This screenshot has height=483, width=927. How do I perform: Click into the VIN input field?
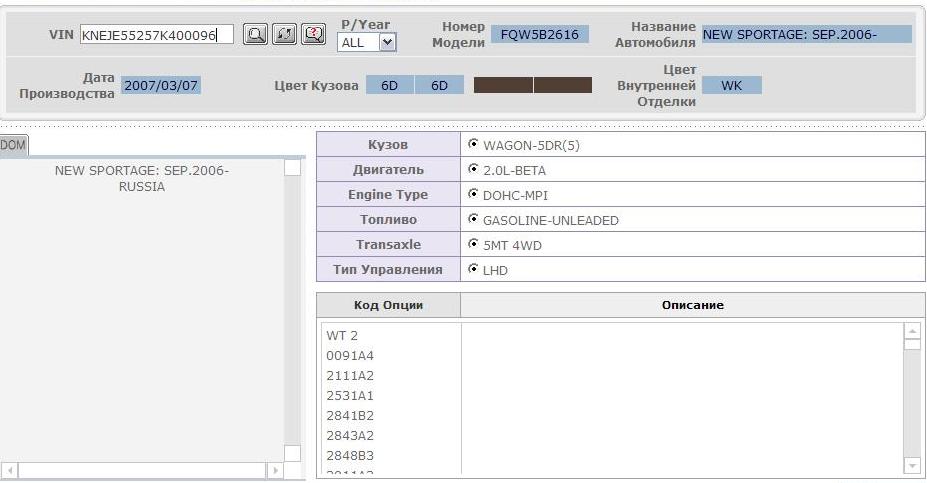click(155, 35)
